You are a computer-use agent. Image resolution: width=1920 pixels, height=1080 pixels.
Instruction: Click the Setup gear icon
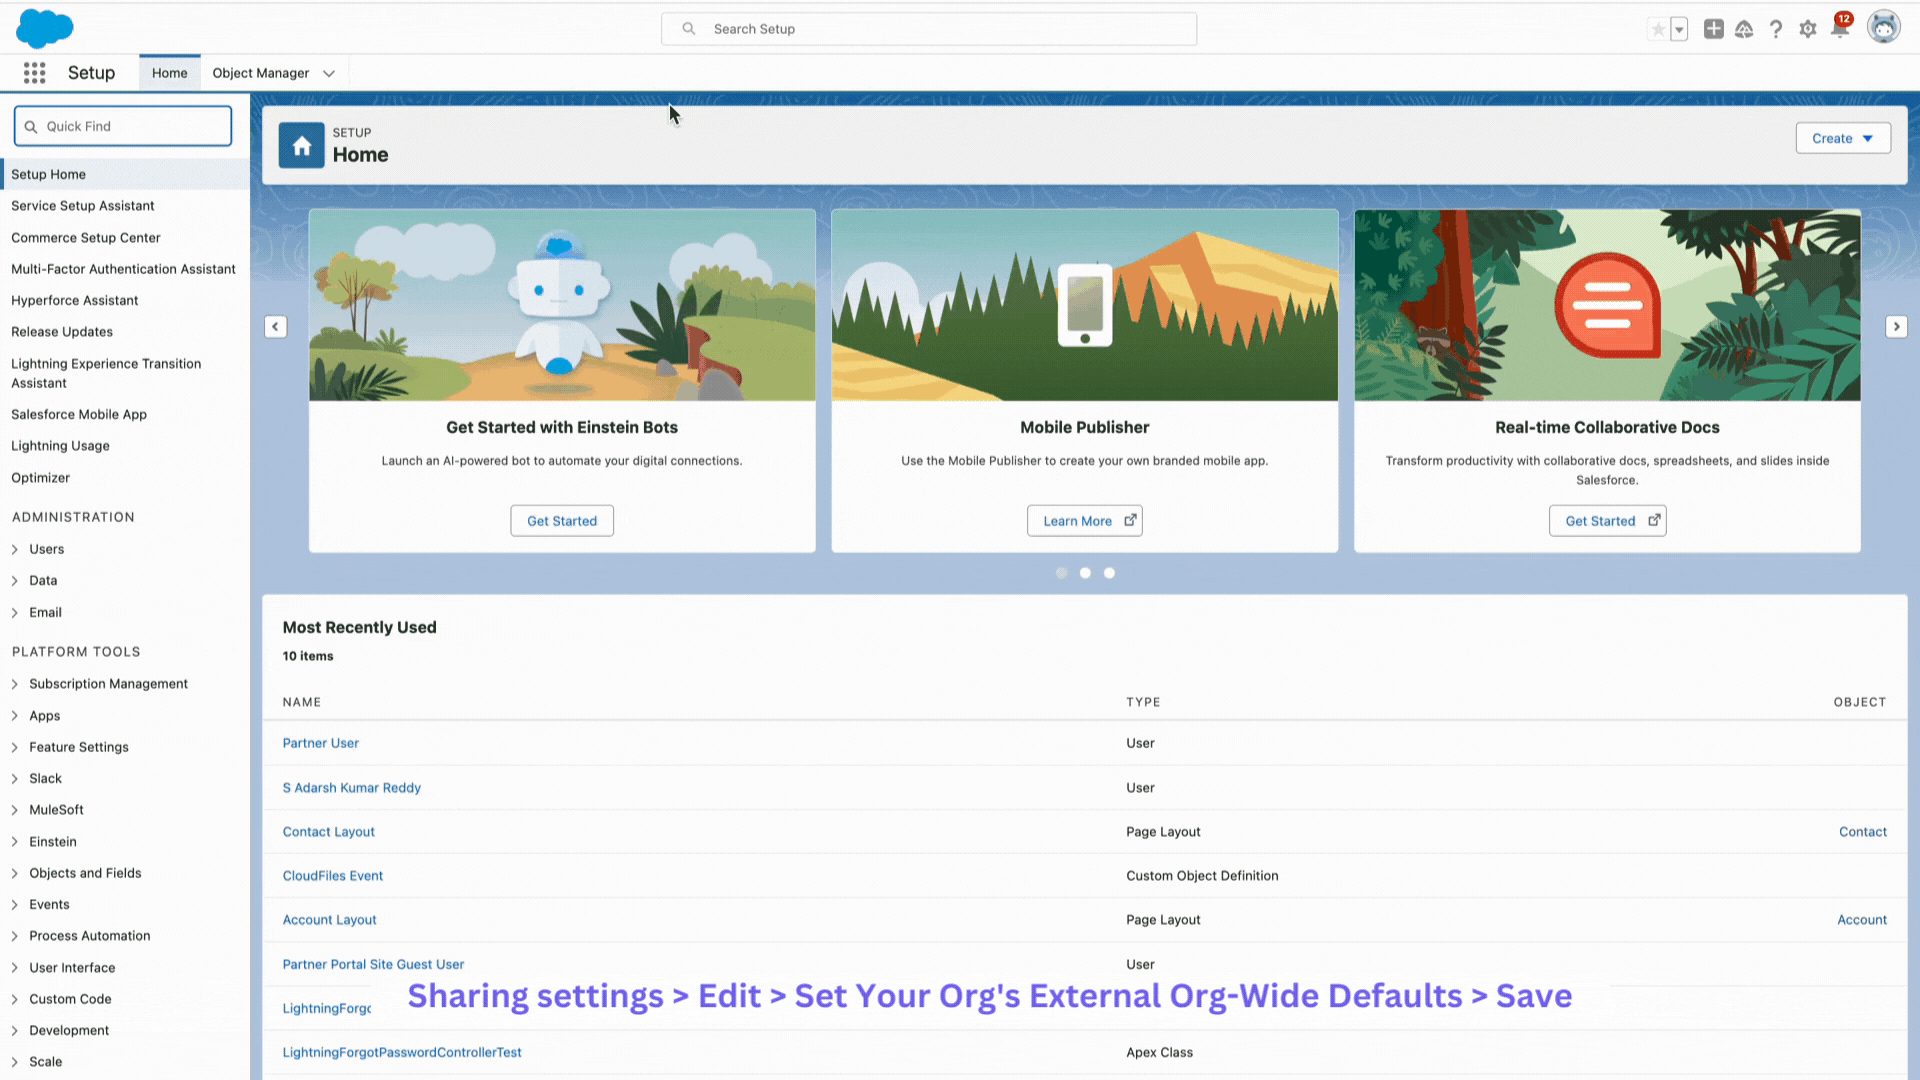1808,29
